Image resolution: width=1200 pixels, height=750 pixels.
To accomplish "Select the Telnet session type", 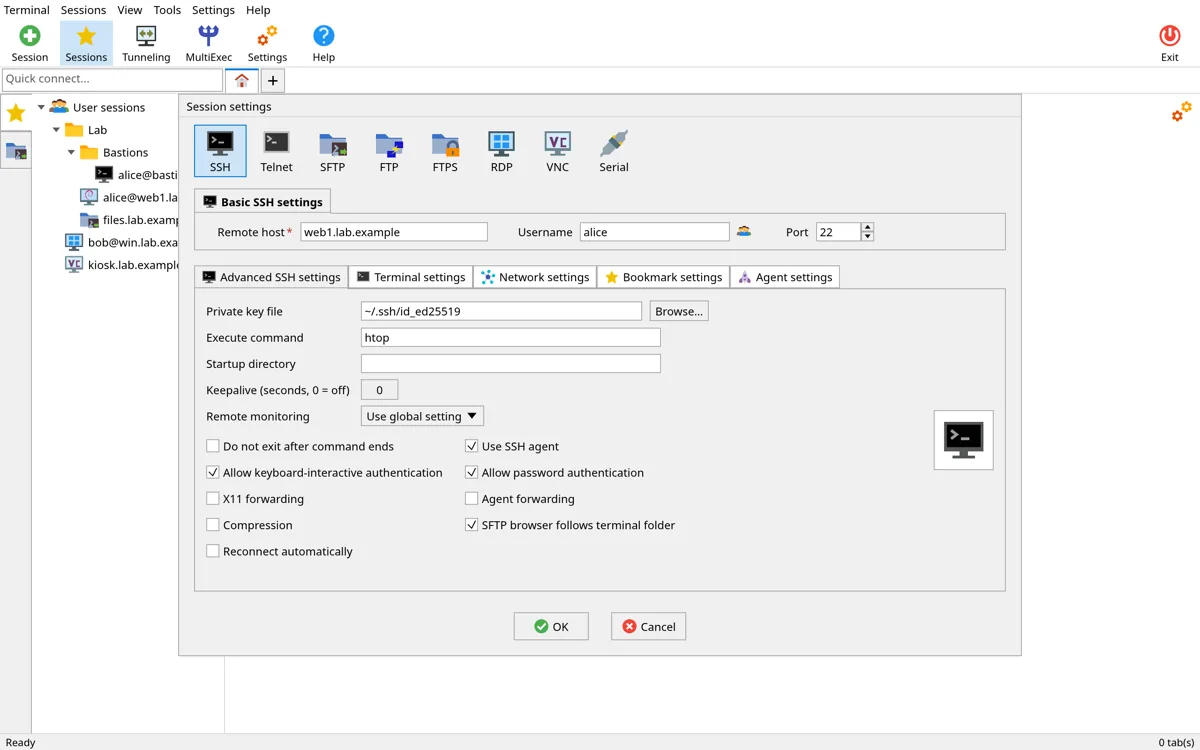I will (x=276, y=151).
